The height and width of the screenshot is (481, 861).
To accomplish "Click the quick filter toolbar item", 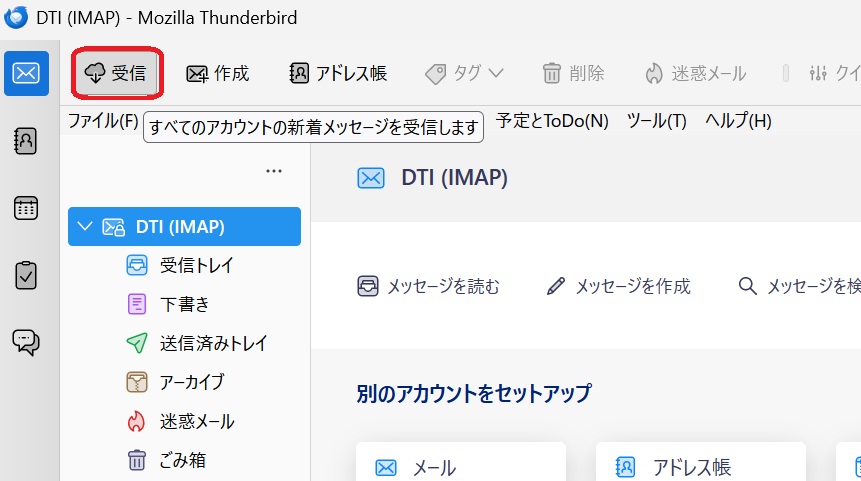I will [x=834, y=73].
